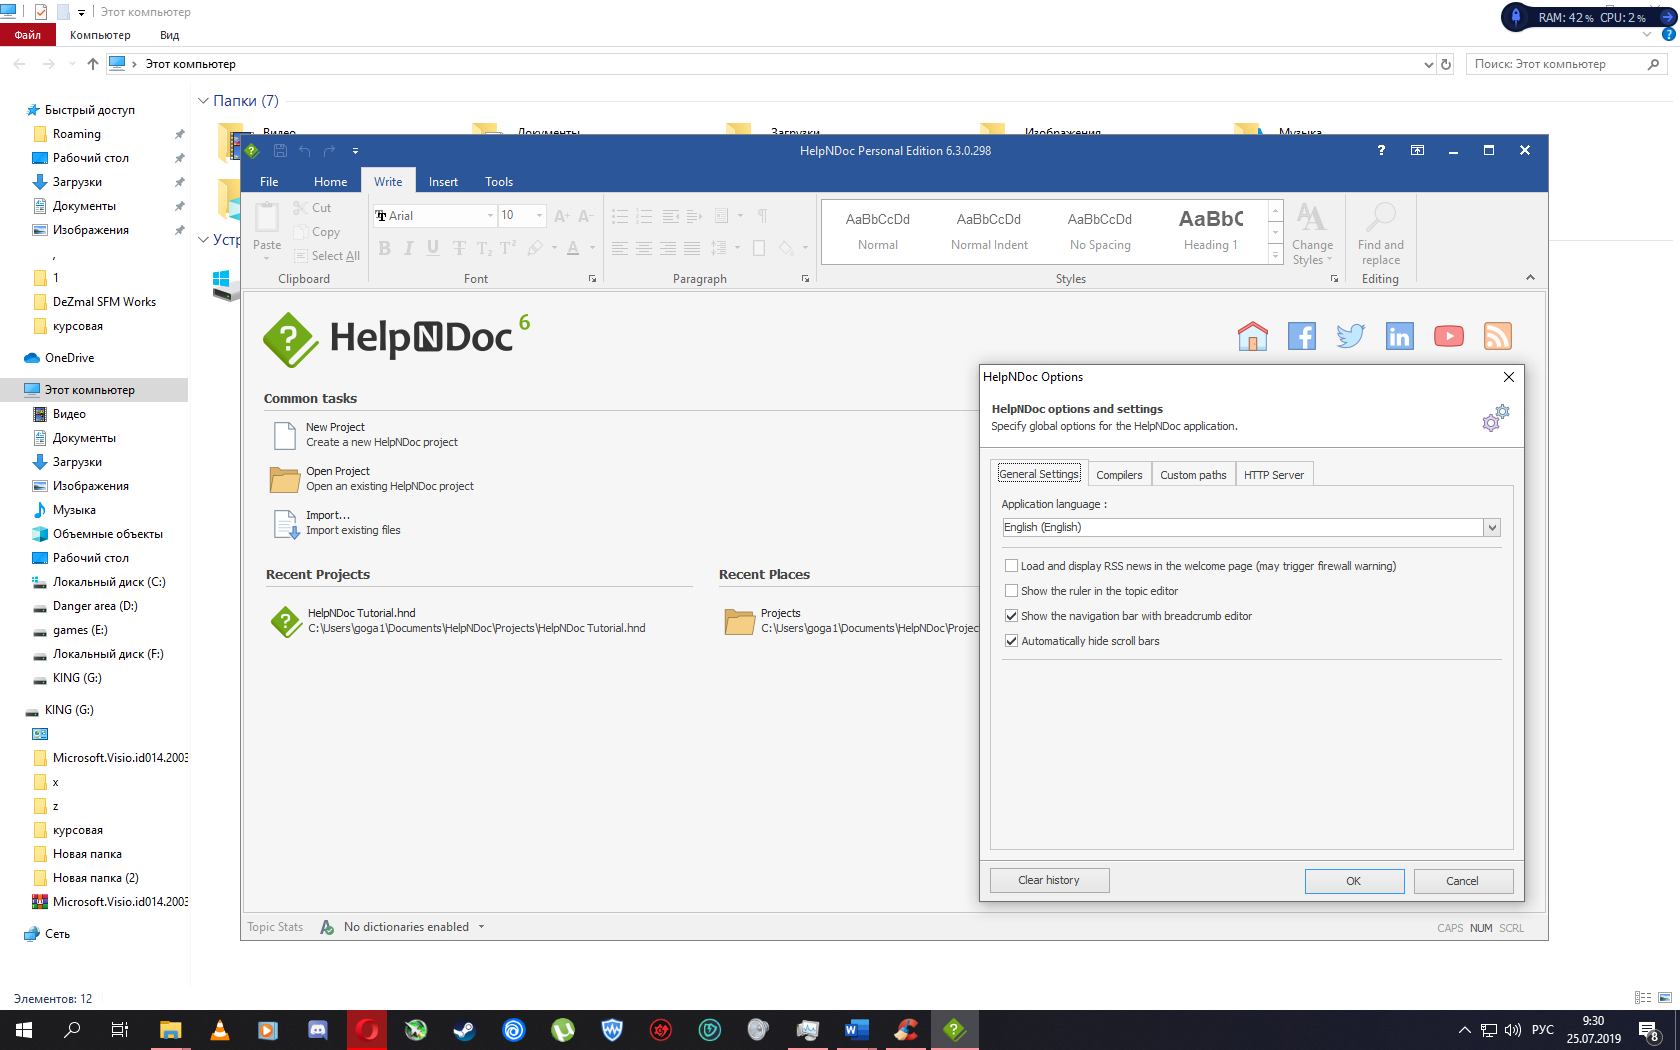Open Discord from the Windows taskbar
Screen dimensions: 1680x1050
click(x=318, y=1030)
